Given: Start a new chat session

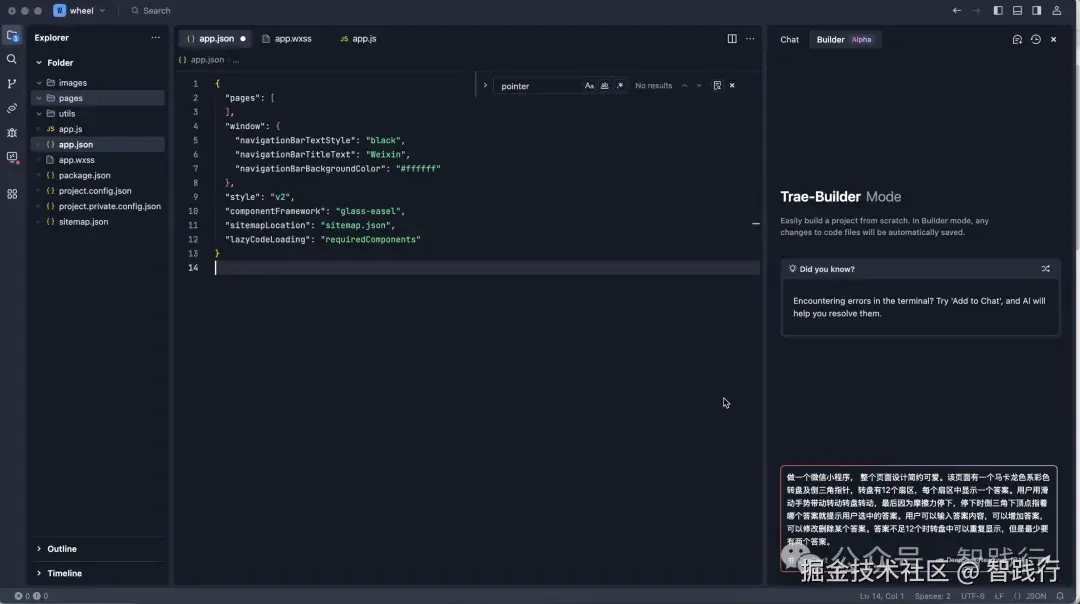Looking at the screenshot, I should point(1017,39).
